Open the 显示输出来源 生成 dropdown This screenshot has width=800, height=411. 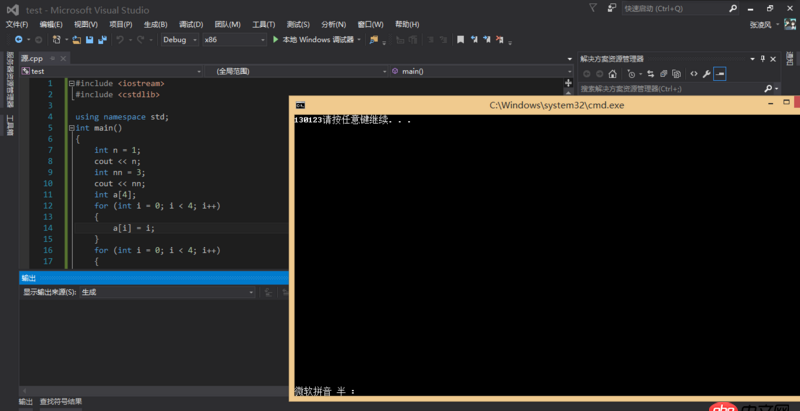coord(168,292)
